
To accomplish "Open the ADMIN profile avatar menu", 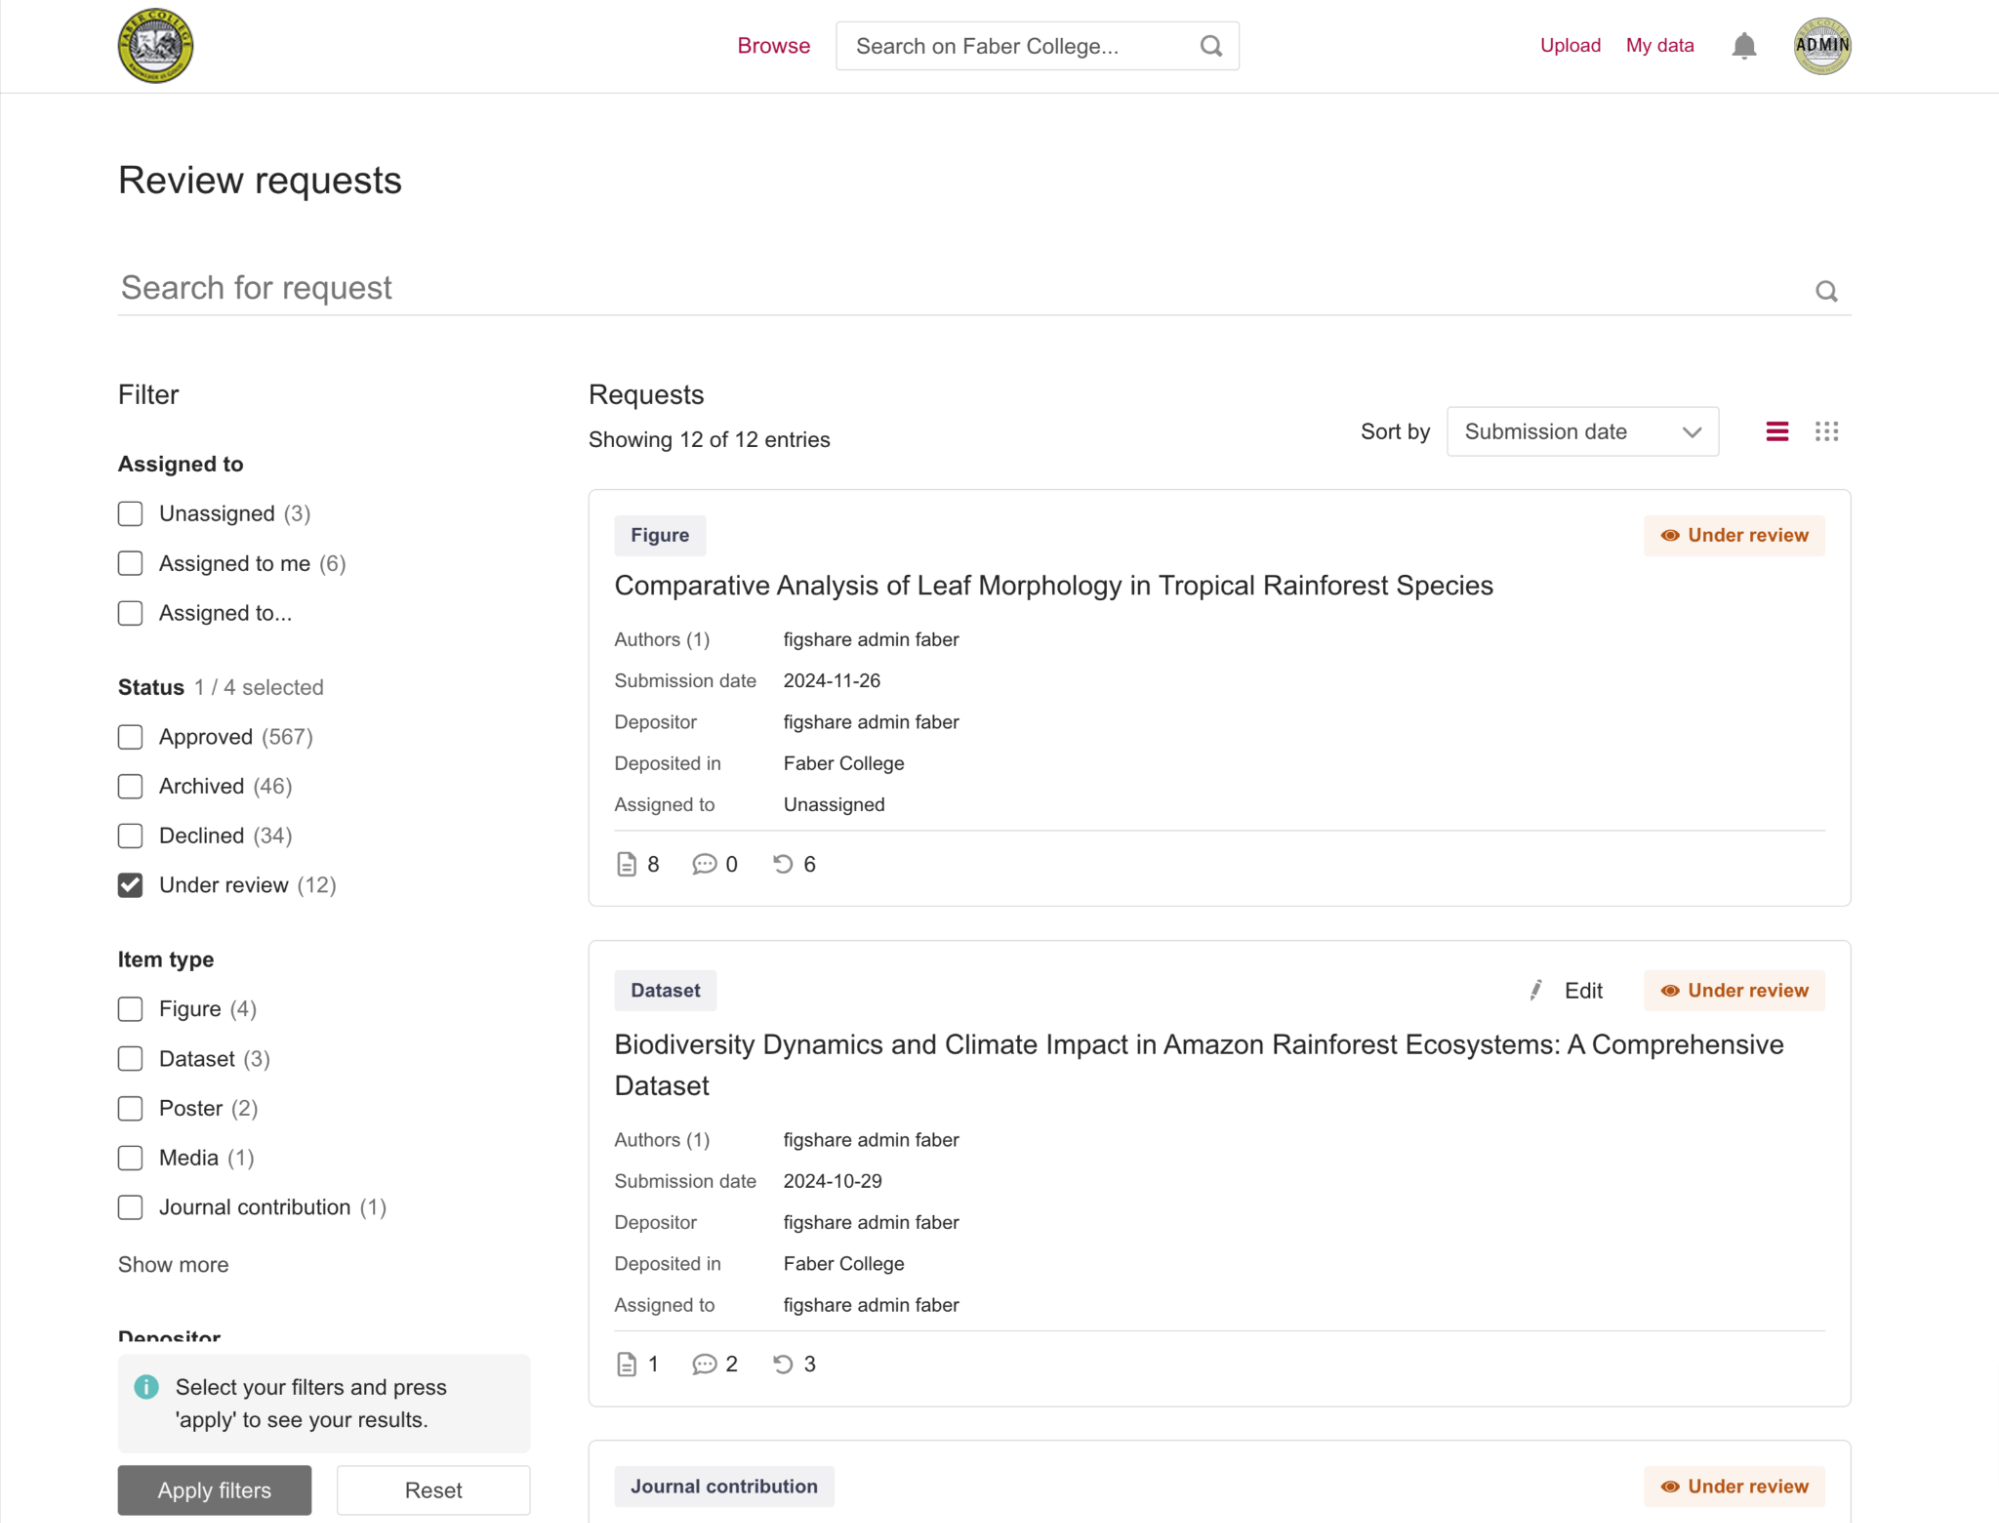I will click(x=1821, y=46).
